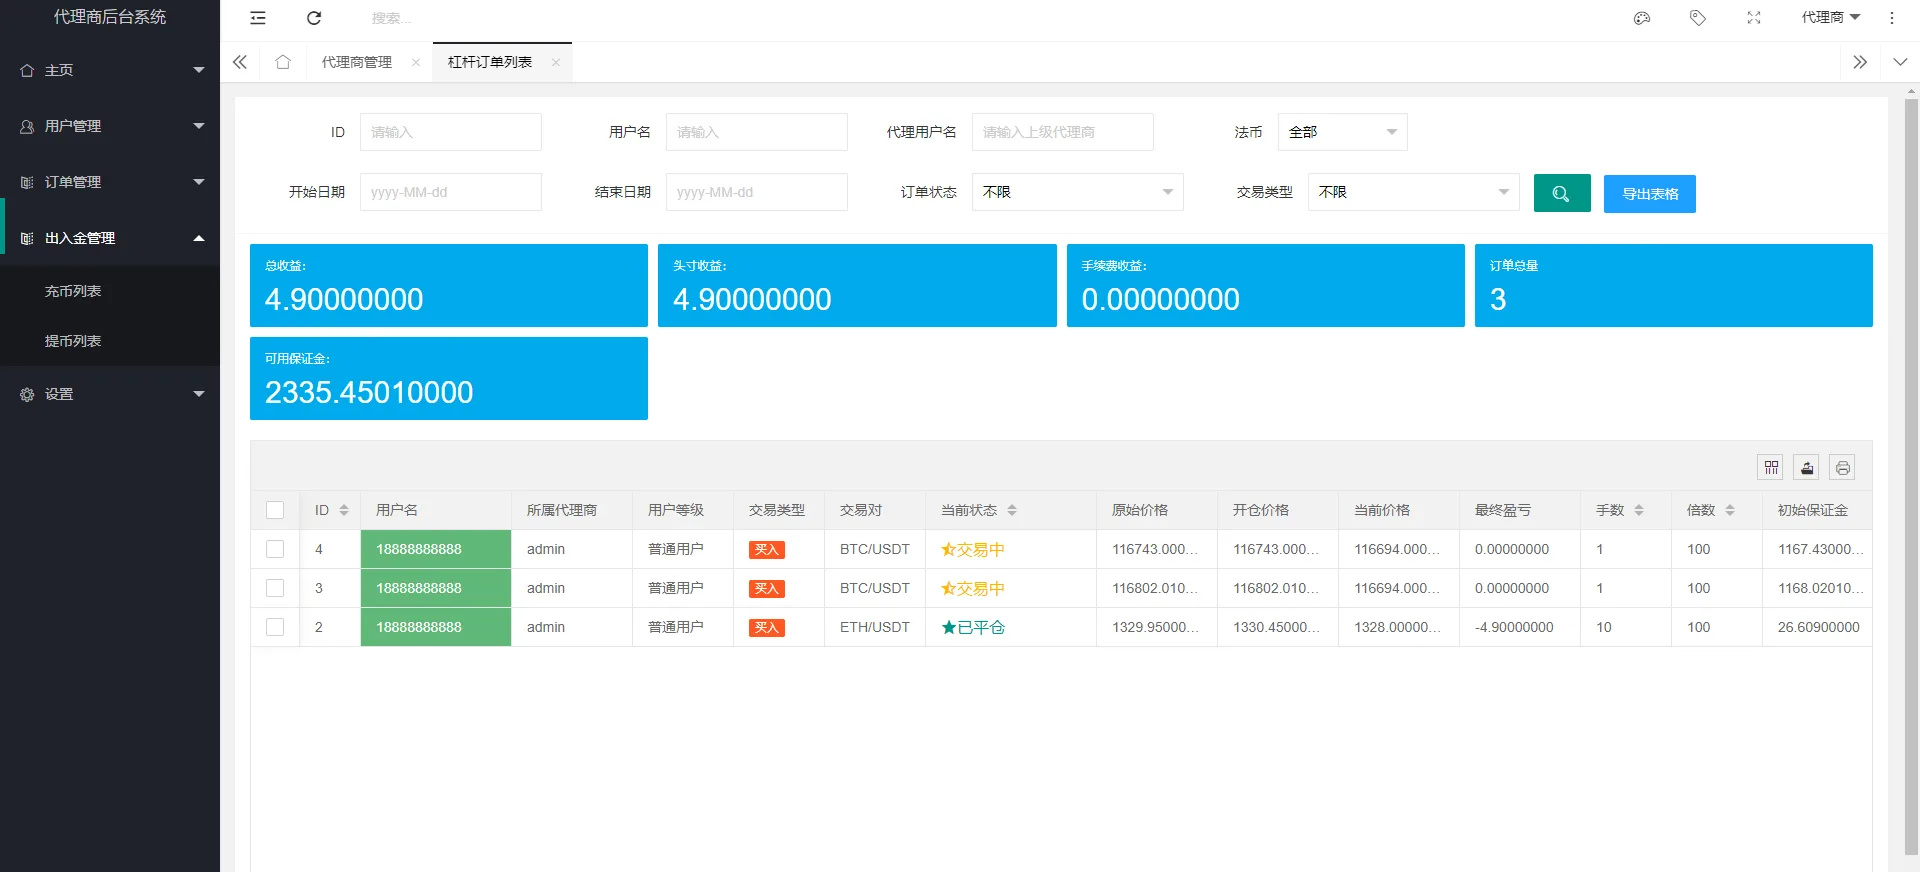Click the refresh icon in top bar
This screenshot has width=1920, height=872.
point(314,18)
